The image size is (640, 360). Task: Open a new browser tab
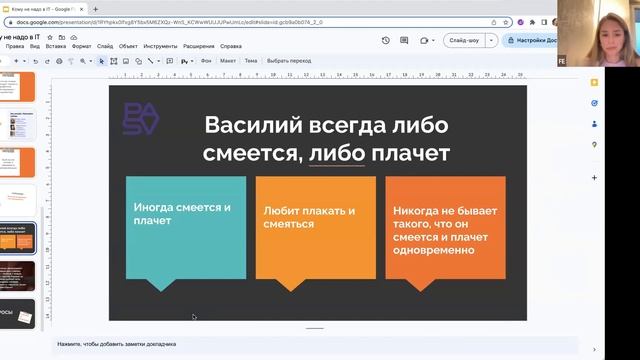click(96, 9)
